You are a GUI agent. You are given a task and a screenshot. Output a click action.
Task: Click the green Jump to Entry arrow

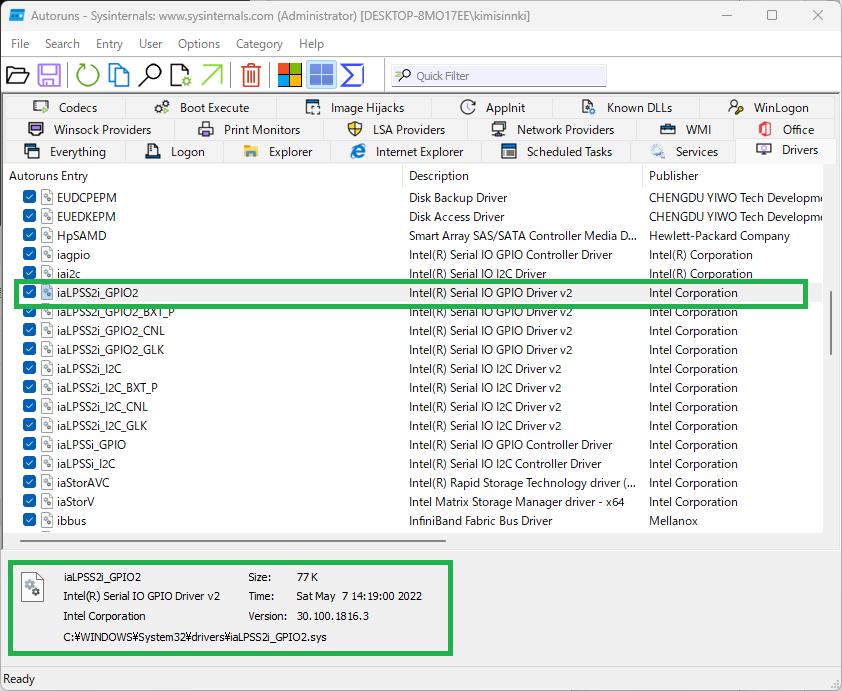[x=212, y=75]
